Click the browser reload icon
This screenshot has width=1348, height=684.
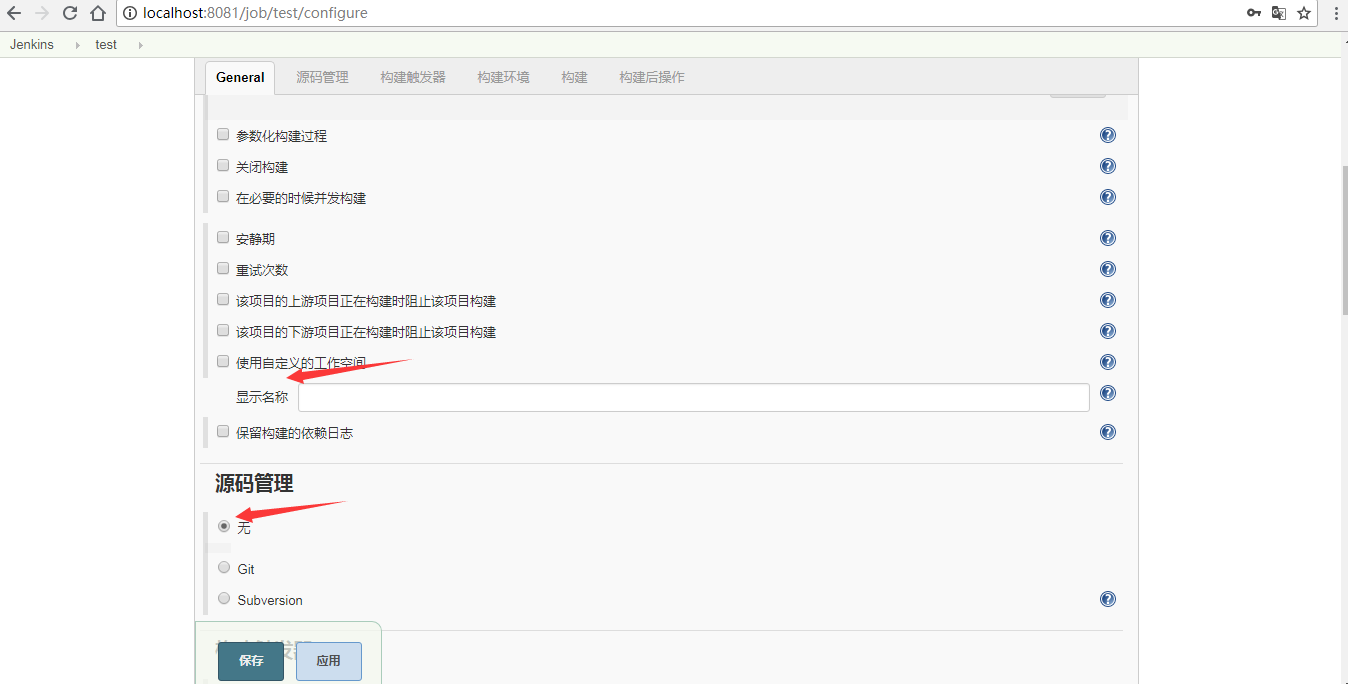click(x=68, y=13)
